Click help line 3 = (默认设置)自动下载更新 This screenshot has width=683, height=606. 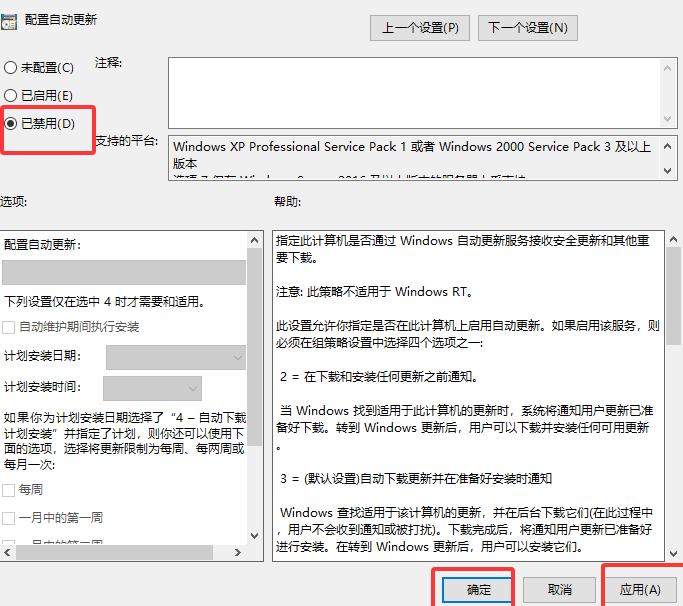point(416,479)
